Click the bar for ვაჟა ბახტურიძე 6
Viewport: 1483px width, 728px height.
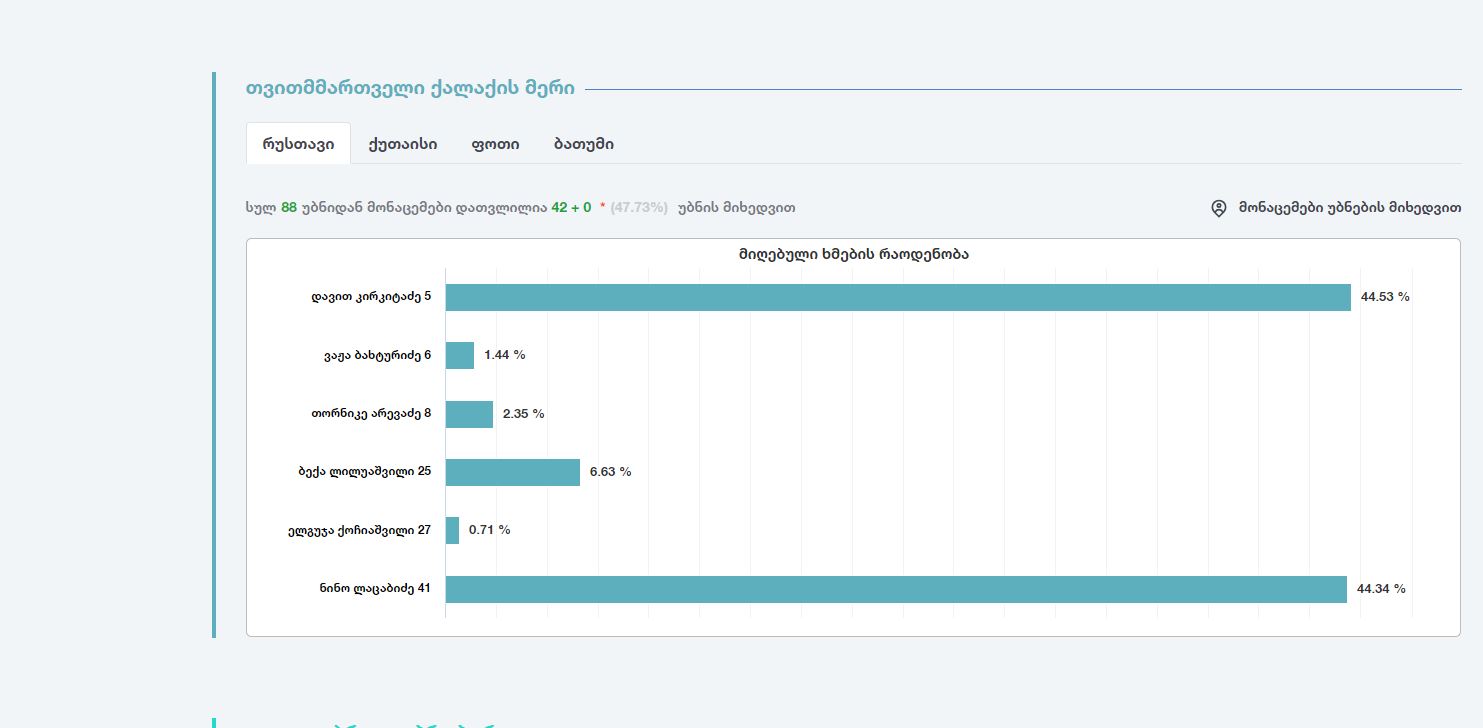click(x=460, y=355)
